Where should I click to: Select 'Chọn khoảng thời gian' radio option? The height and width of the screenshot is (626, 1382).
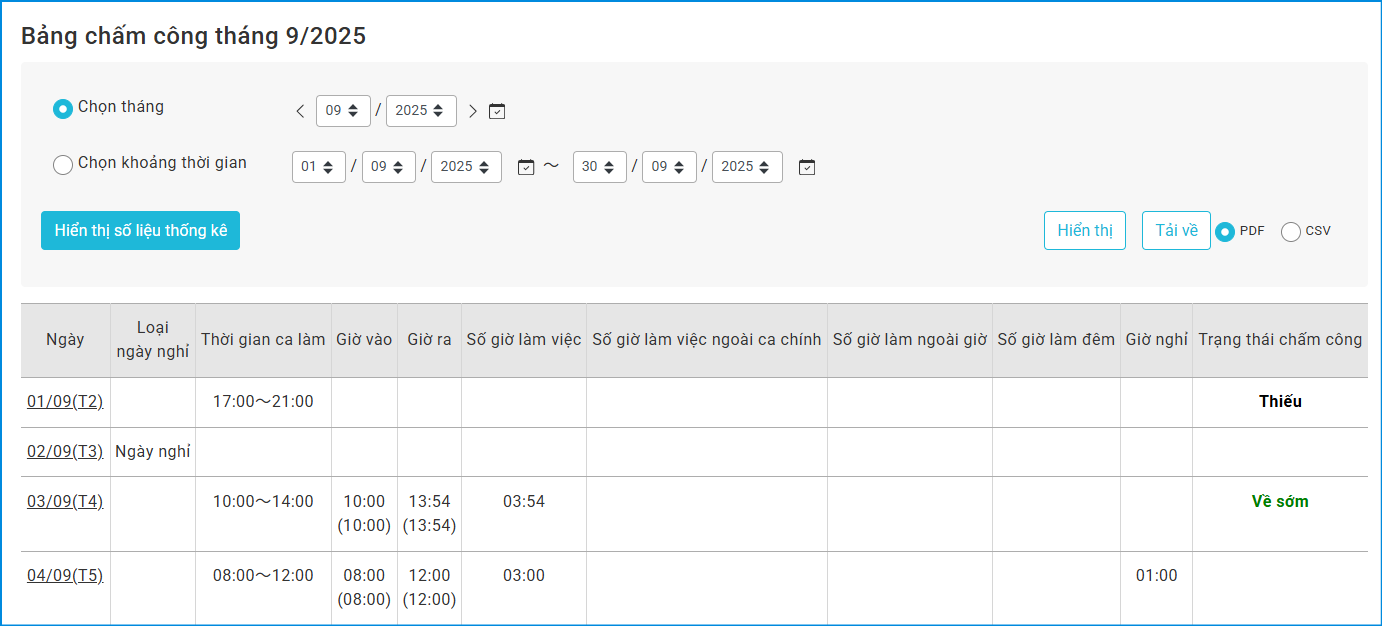(x=63, y=164)
